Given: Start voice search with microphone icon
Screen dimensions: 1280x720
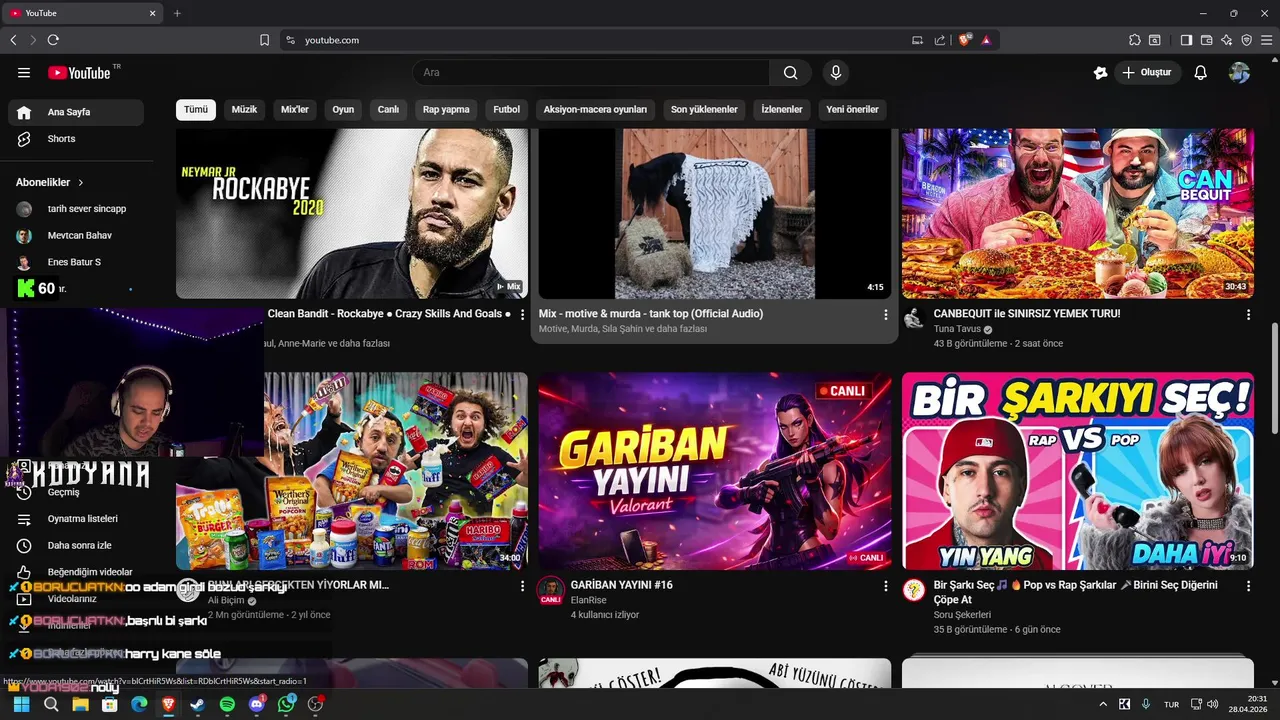Looking at the screenshot, I should pyautogui.click(x=836, y=72).
